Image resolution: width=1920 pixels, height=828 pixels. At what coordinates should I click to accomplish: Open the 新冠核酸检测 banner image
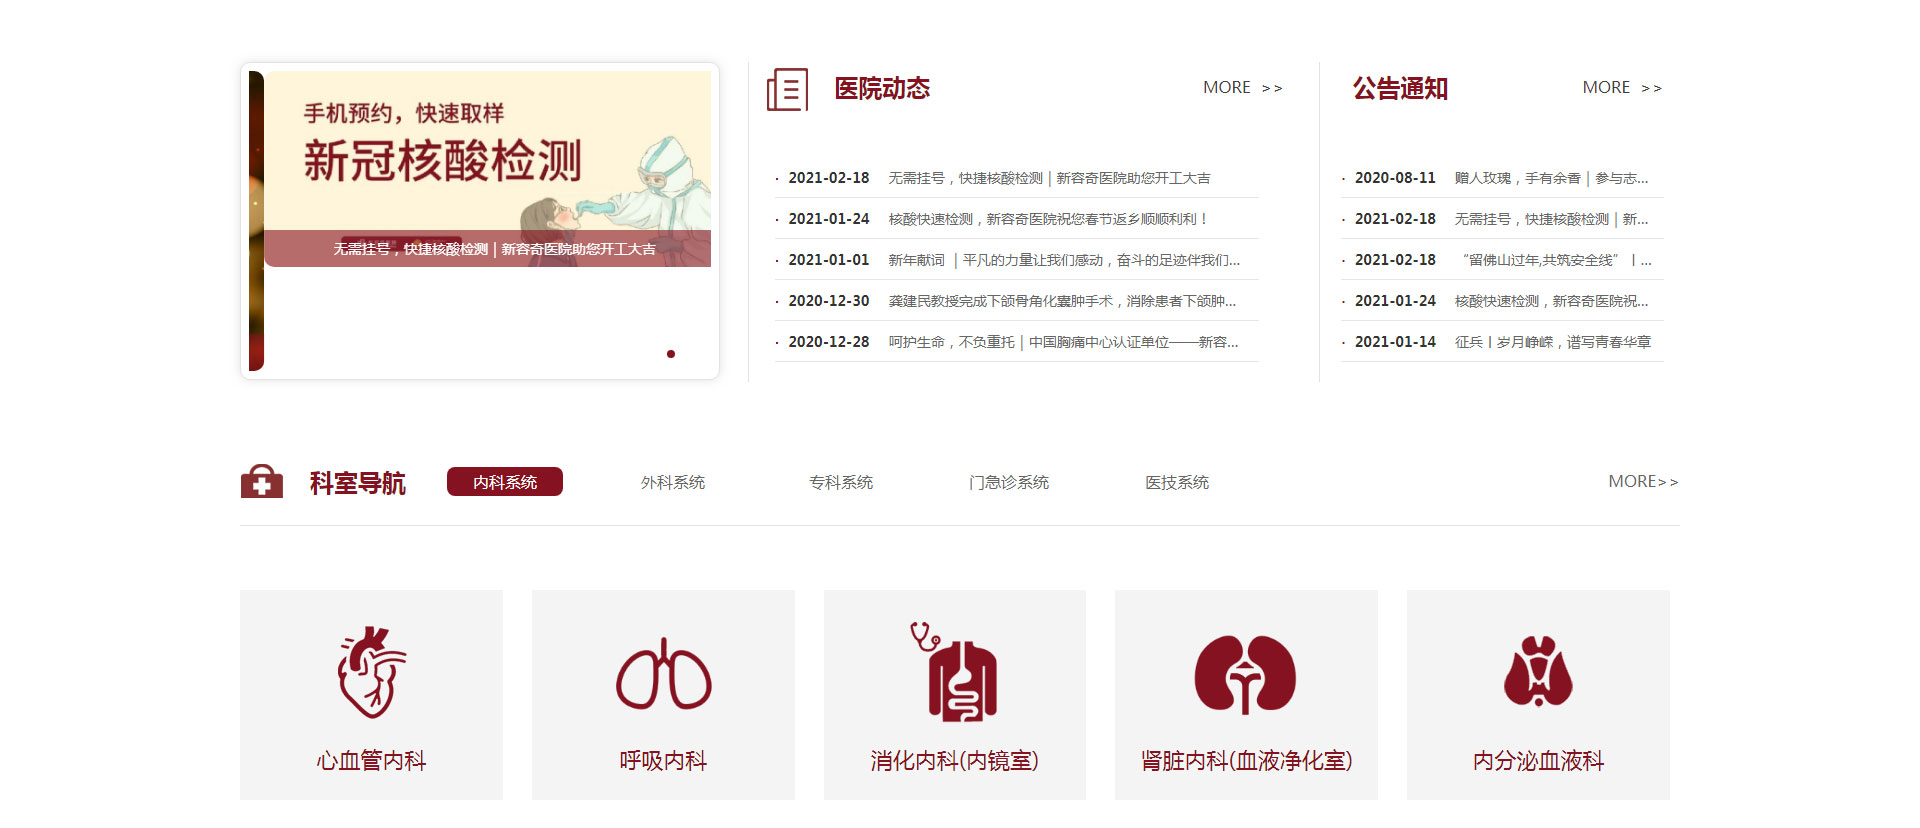pos(487,168)
